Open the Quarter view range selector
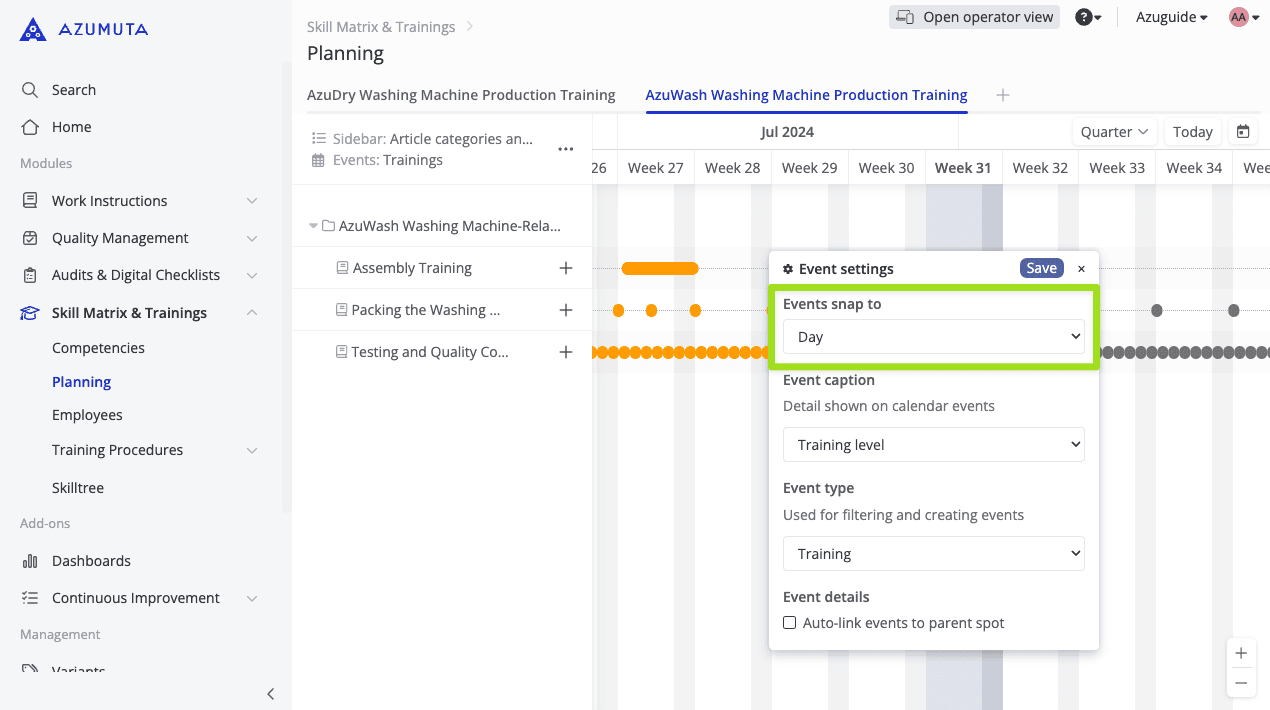1270x710 pixels. coord(1114,132)
